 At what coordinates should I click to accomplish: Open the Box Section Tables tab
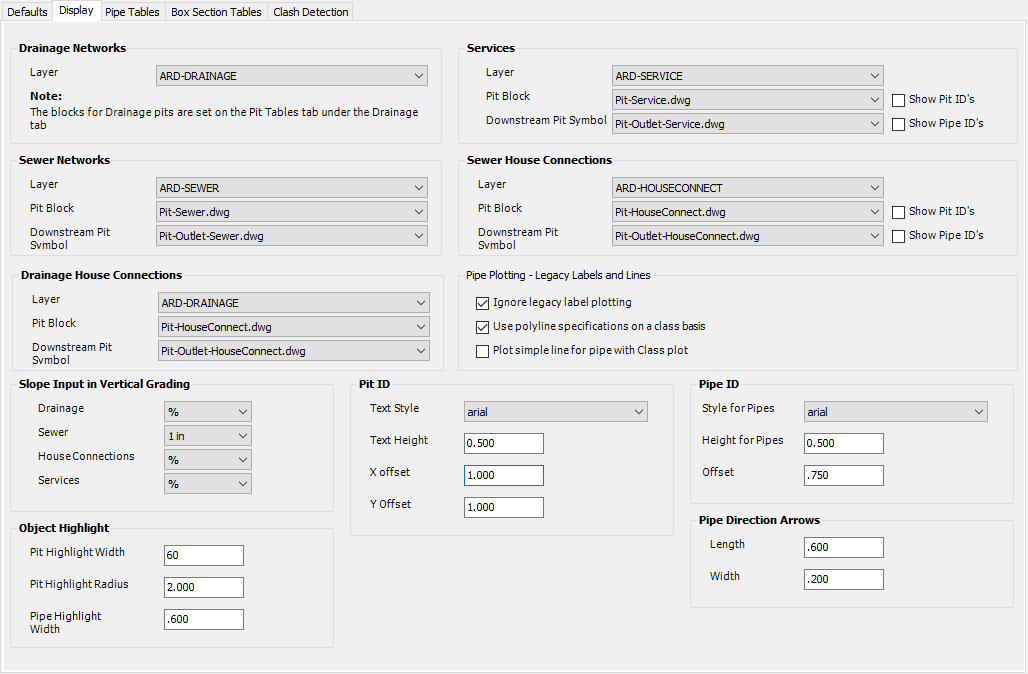click(x=216, y=12)
